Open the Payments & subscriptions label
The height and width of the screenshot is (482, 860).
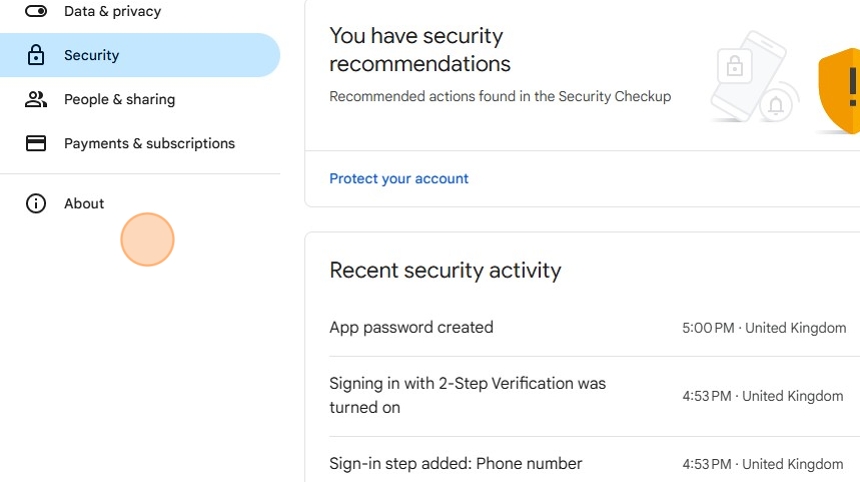(149, 144)
